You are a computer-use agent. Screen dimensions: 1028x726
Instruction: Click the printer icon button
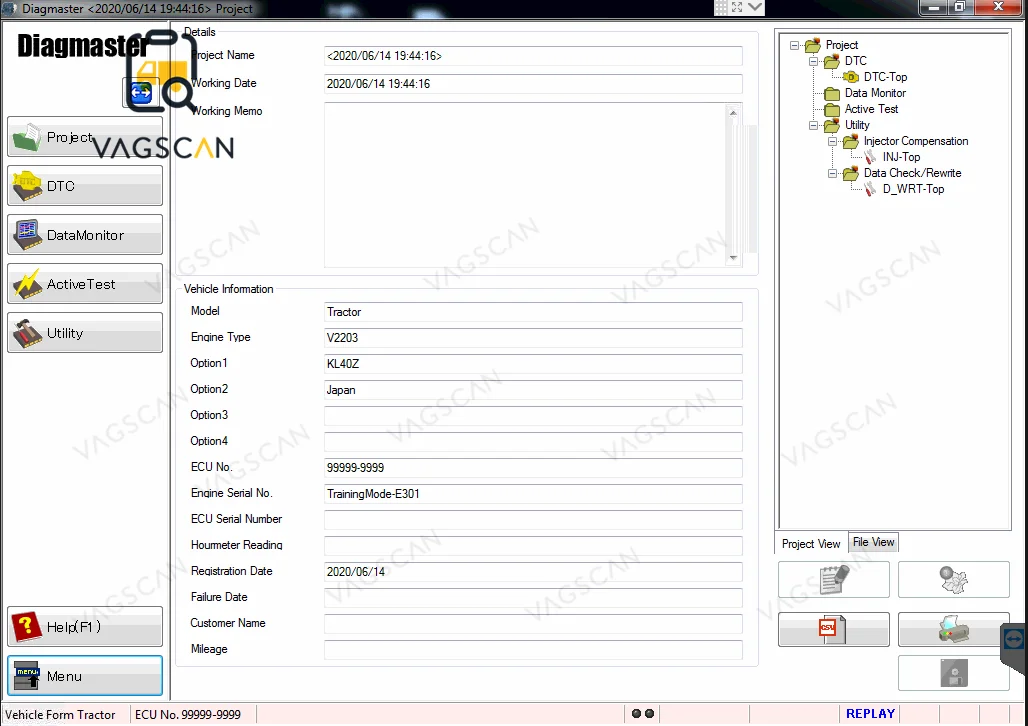point(953,629)
